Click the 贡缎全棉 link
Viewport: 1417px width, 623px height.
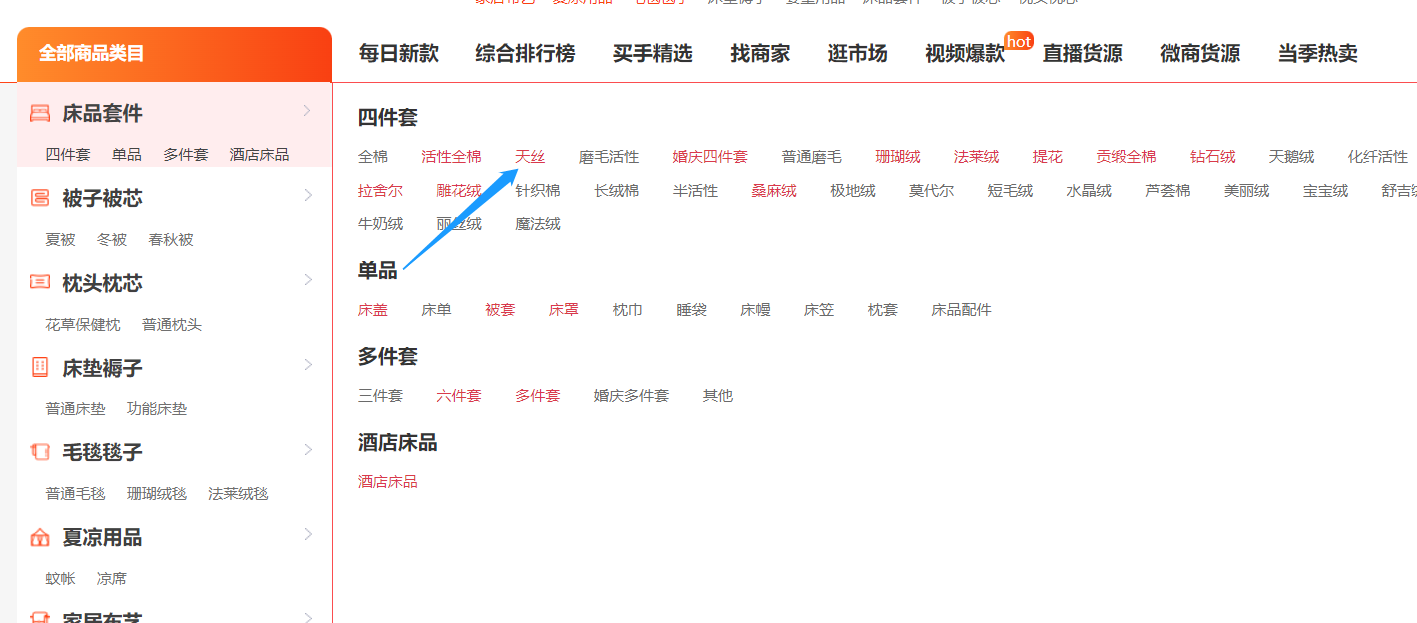click(x=1126, y=157)
